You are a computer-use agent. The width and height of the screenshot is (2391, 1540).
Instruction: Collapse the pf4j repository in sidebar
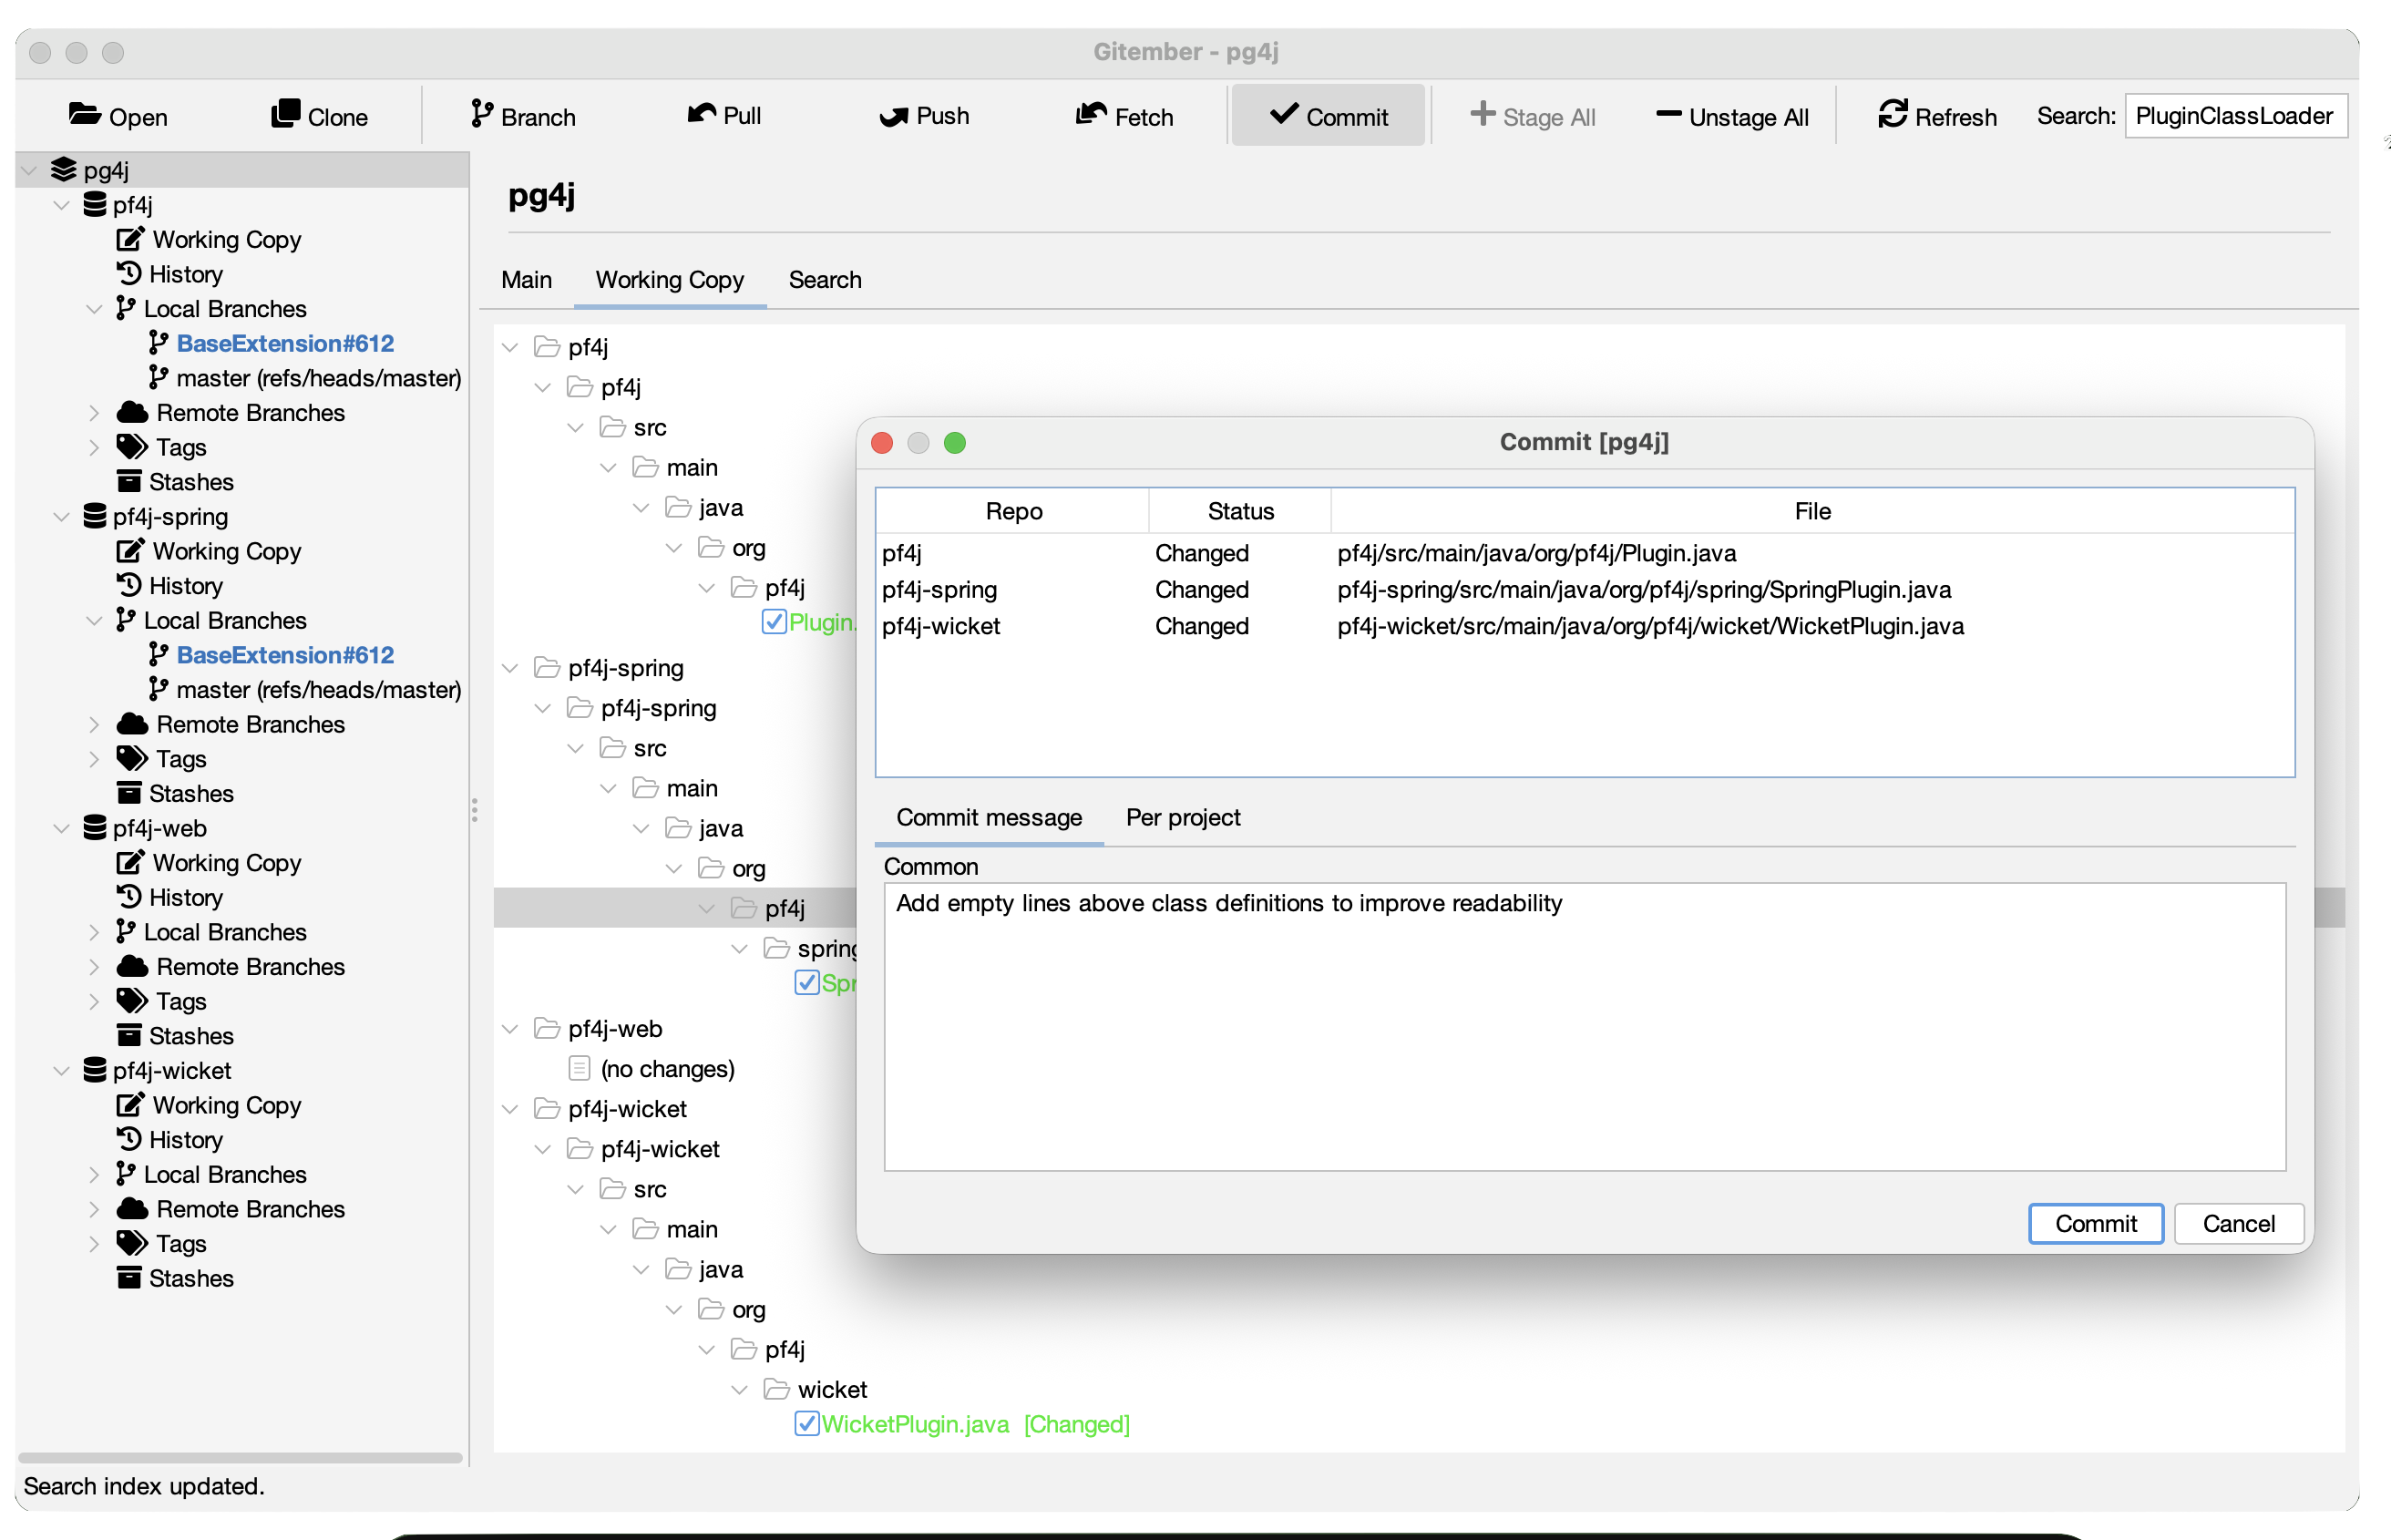[x=62, y=205]
